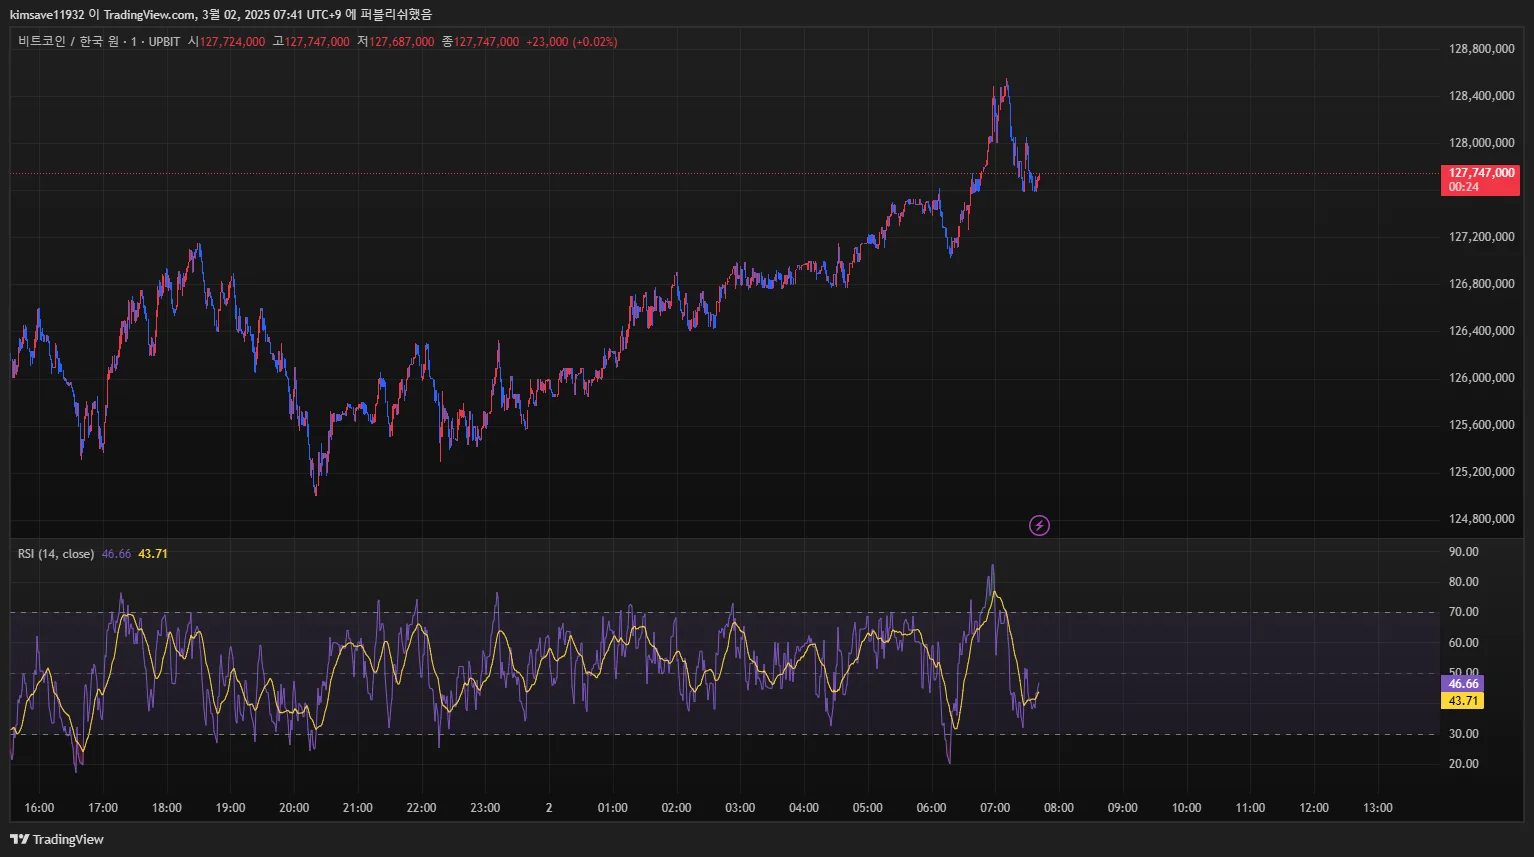Click the 12:00 time axis label

pyautogui.click(x=1314, y=808)
